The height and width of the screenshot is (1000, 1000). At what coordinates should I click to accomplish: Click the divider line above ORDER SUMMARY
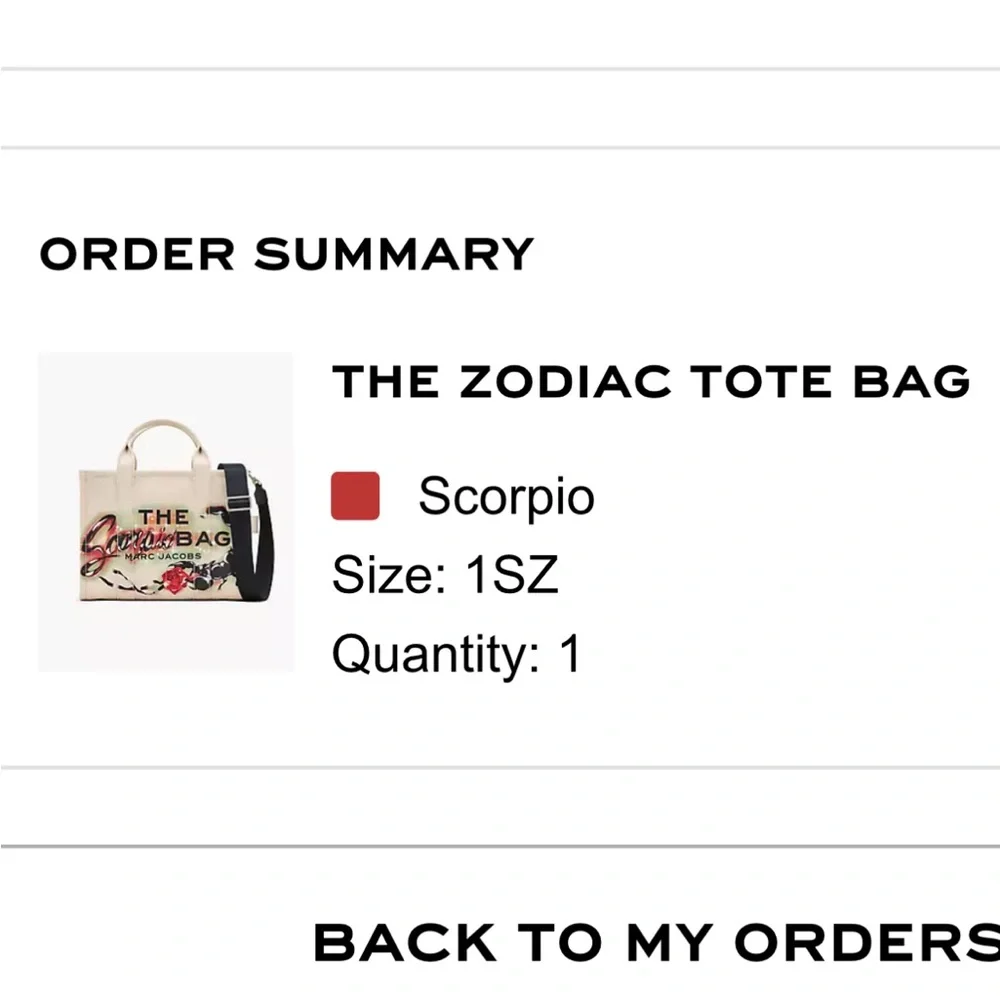coord(500,150)
